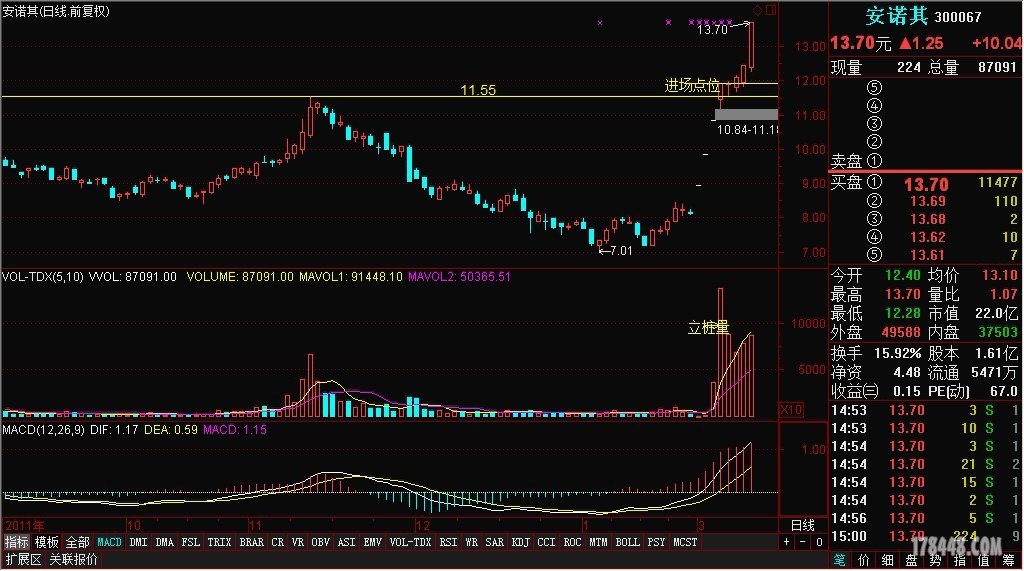Image resolution: width=1024 pixels, height=571 pixels.
Task: Switch indicator to KDJ
Action: (520, 542)
